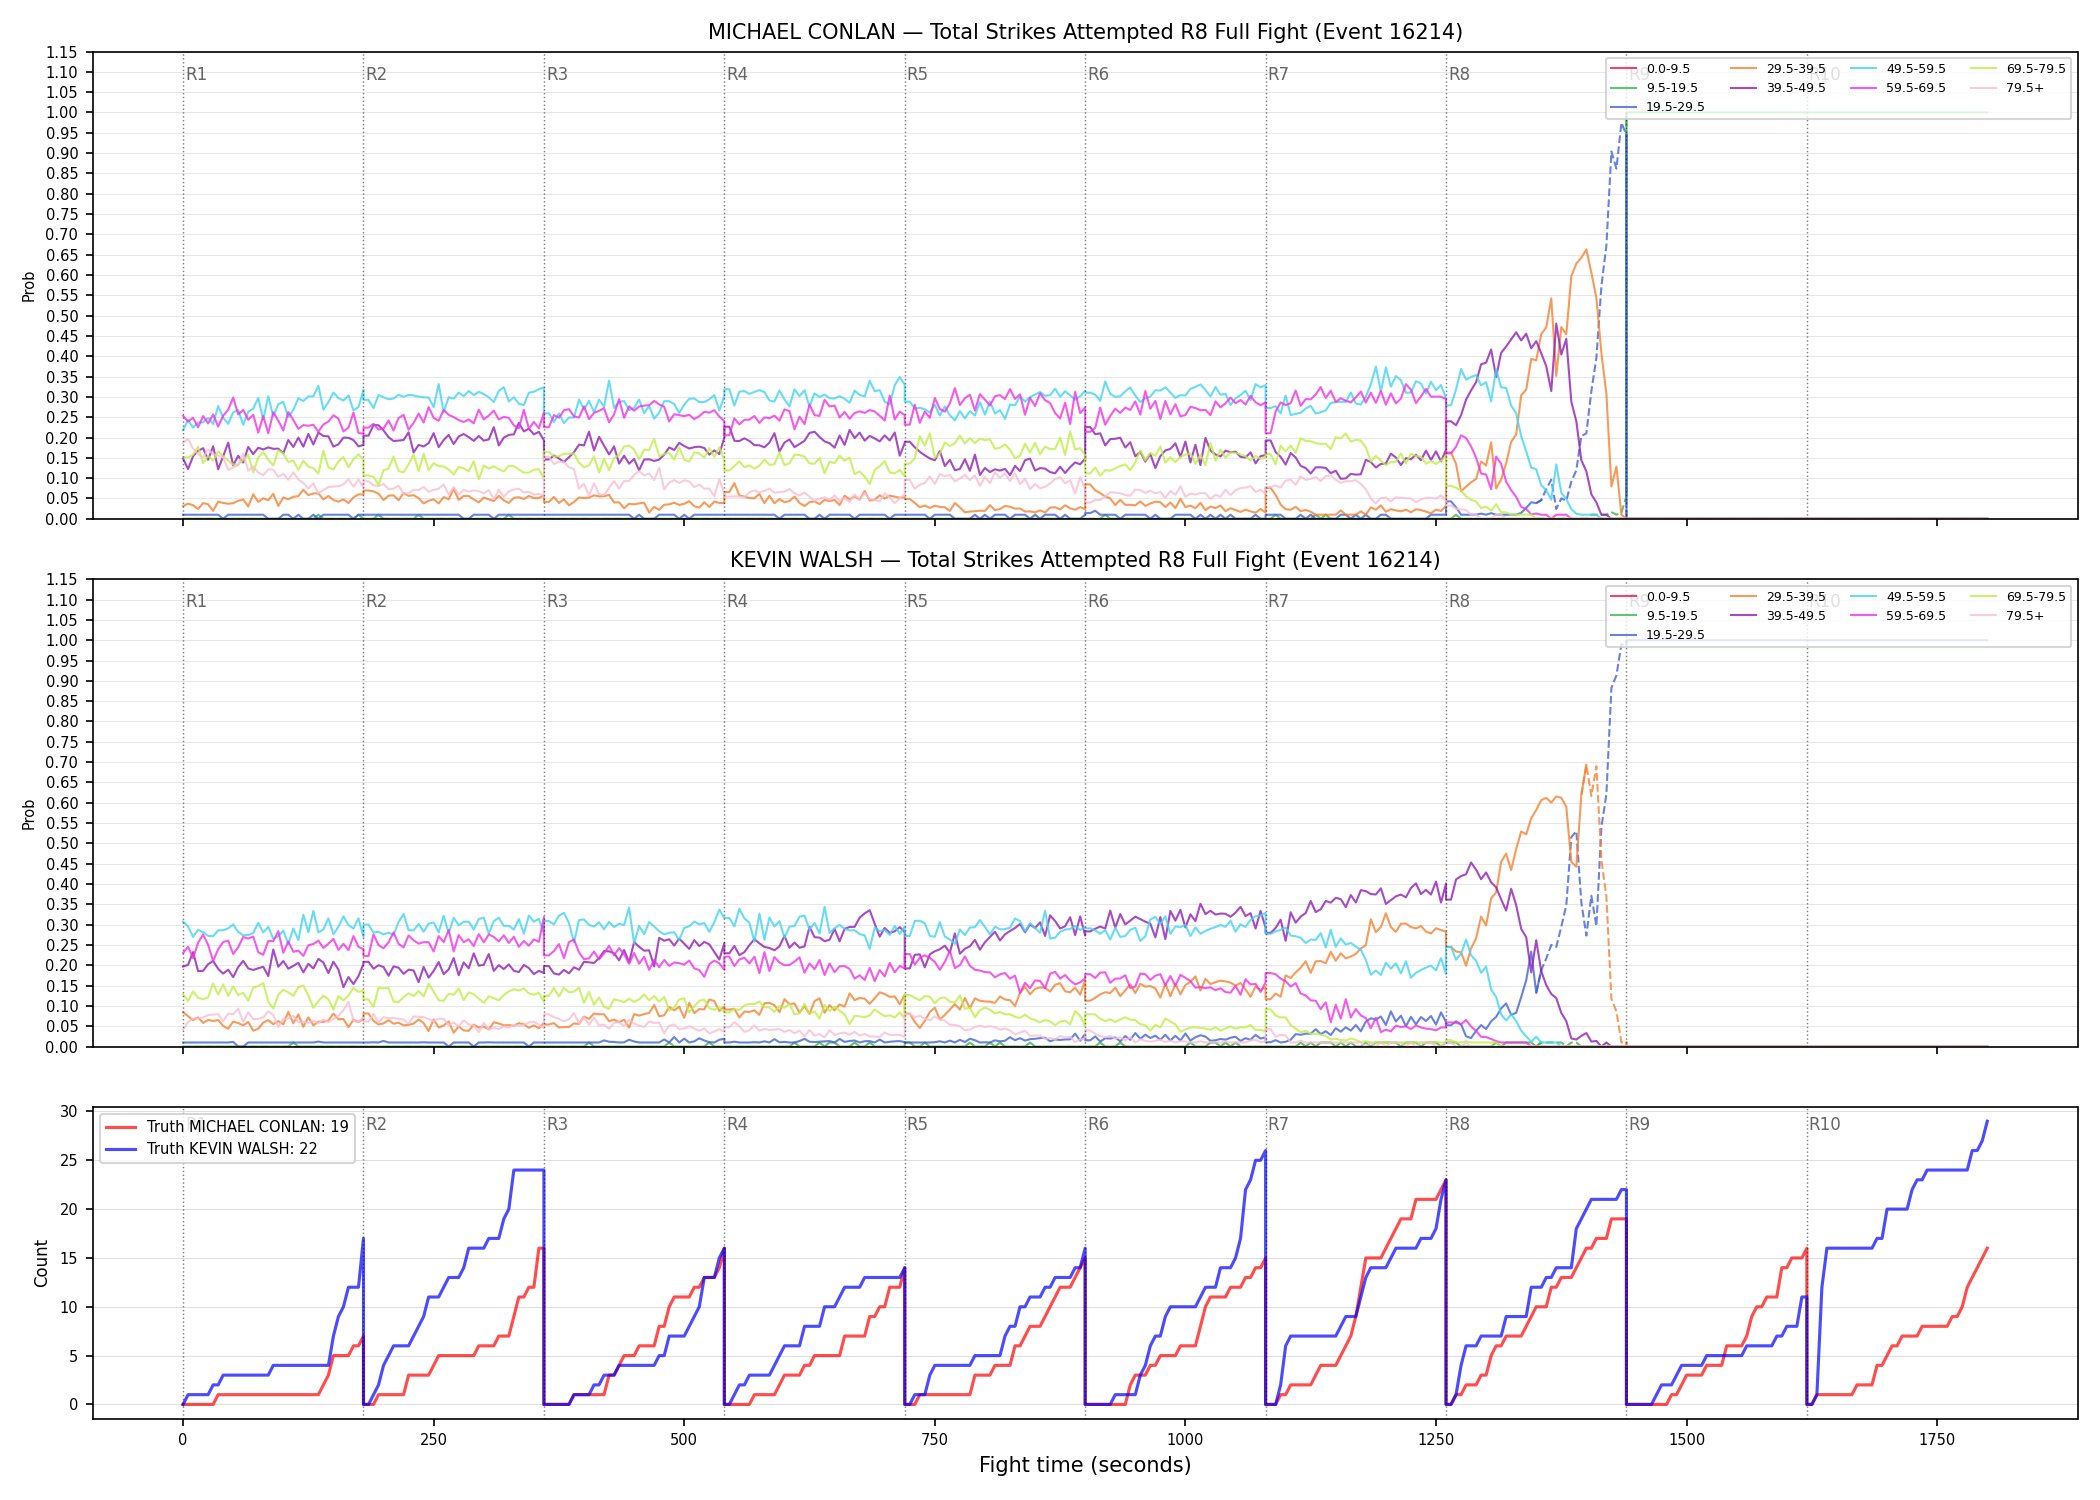Click x-axis tick label 250
2100x1500 pixels.
[x=433, y=1440]
